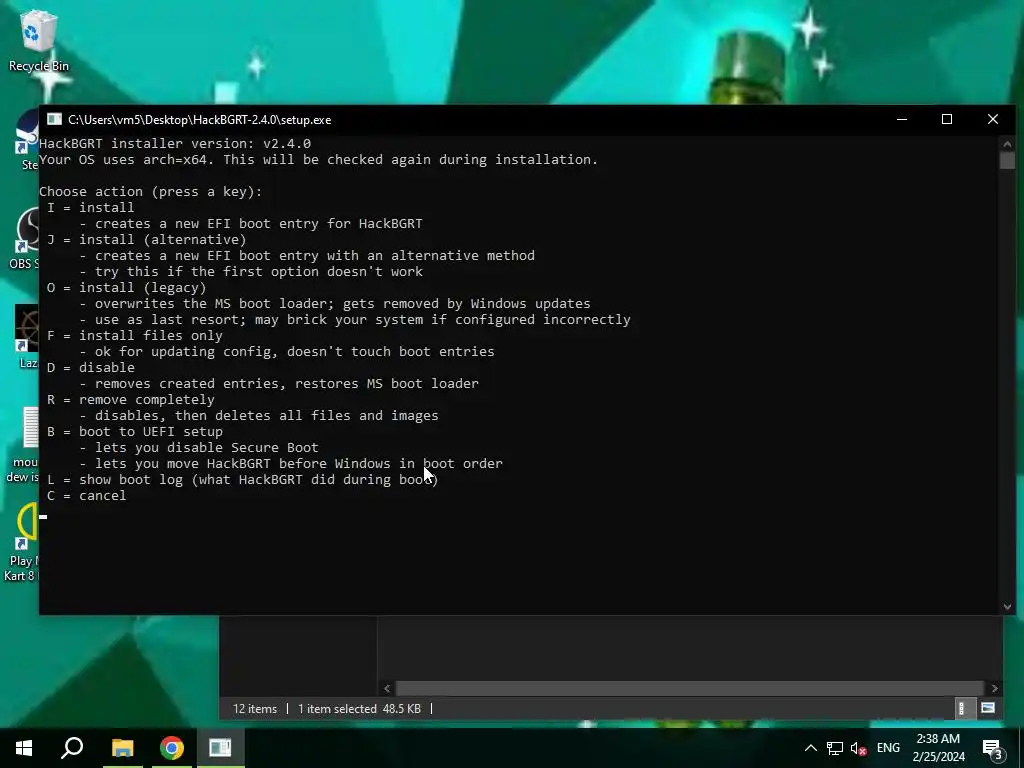This screenshot has height=768, width=1024.
Task: Switch Explorer to large icons view
Action: tap(988, 709)
